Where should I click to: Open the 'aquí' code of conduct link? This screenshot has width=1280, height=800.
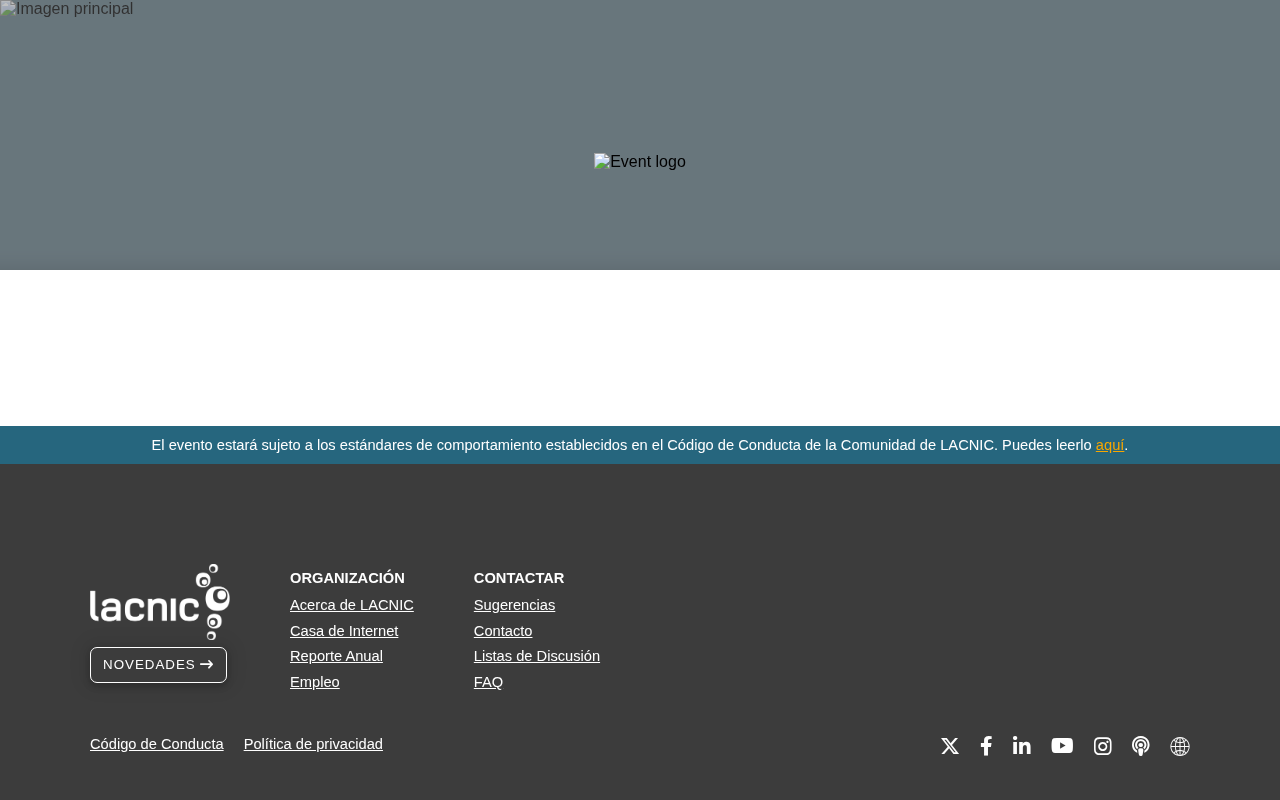1110,445
